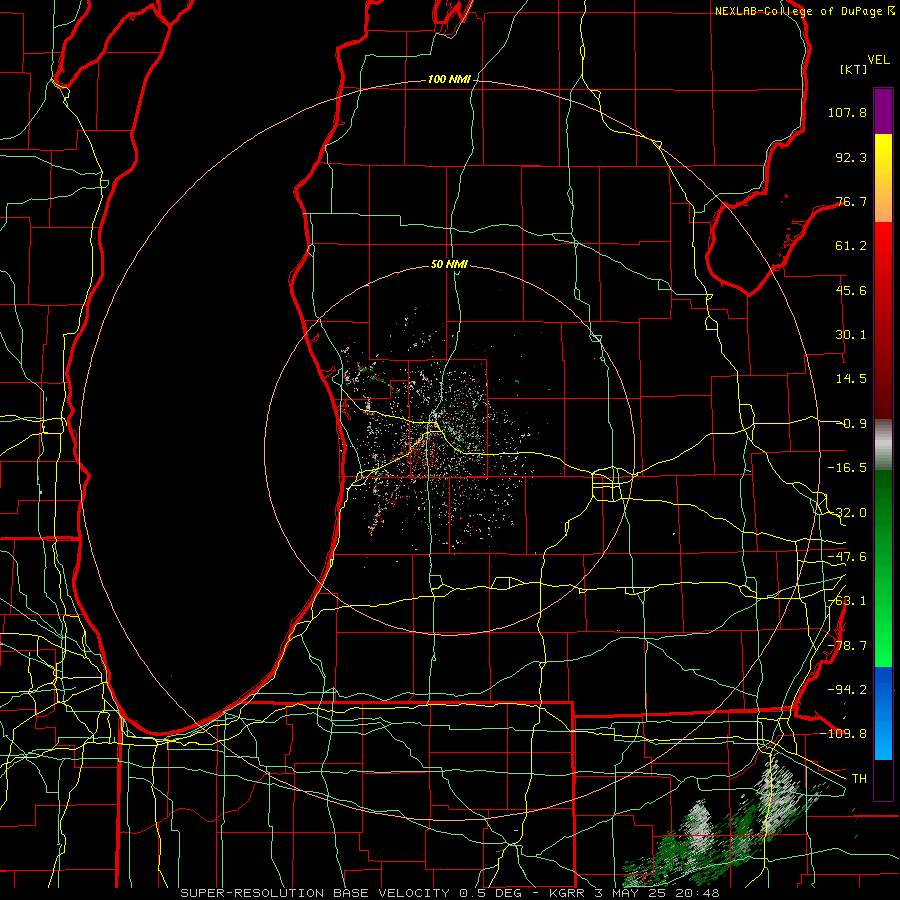Click the -32.0 velocity scale value
The image size is (900, 900).
coord(847,513)
